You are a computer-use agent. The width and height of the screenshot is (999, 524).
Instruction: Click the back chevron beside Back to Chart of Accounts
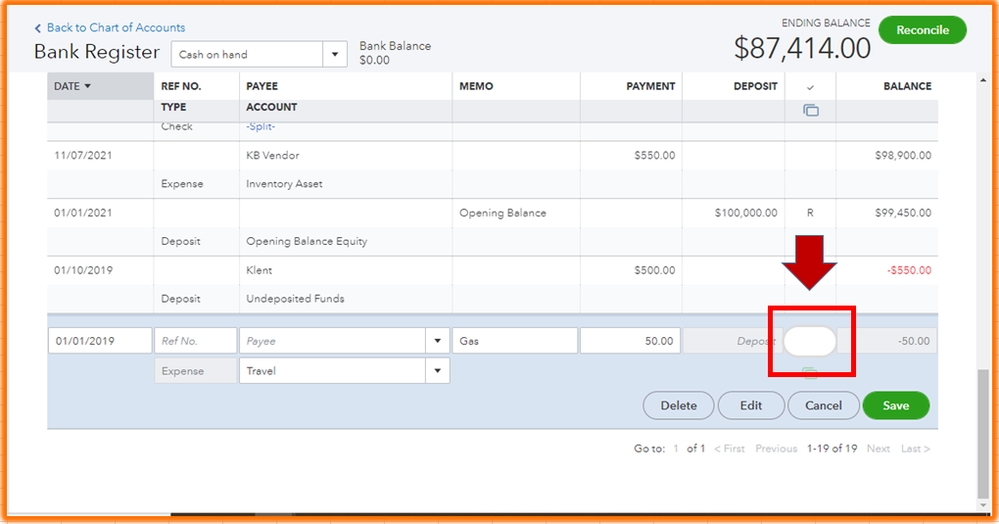tap(38, 28)
